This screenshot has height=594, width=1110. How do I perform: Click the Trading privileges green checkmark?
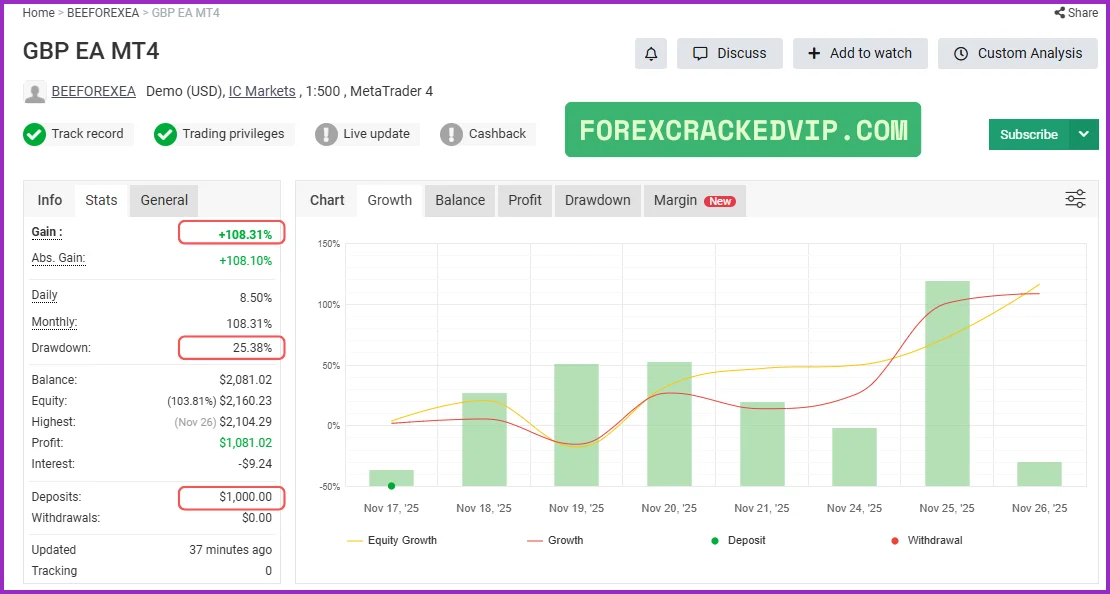click(165, 134)
